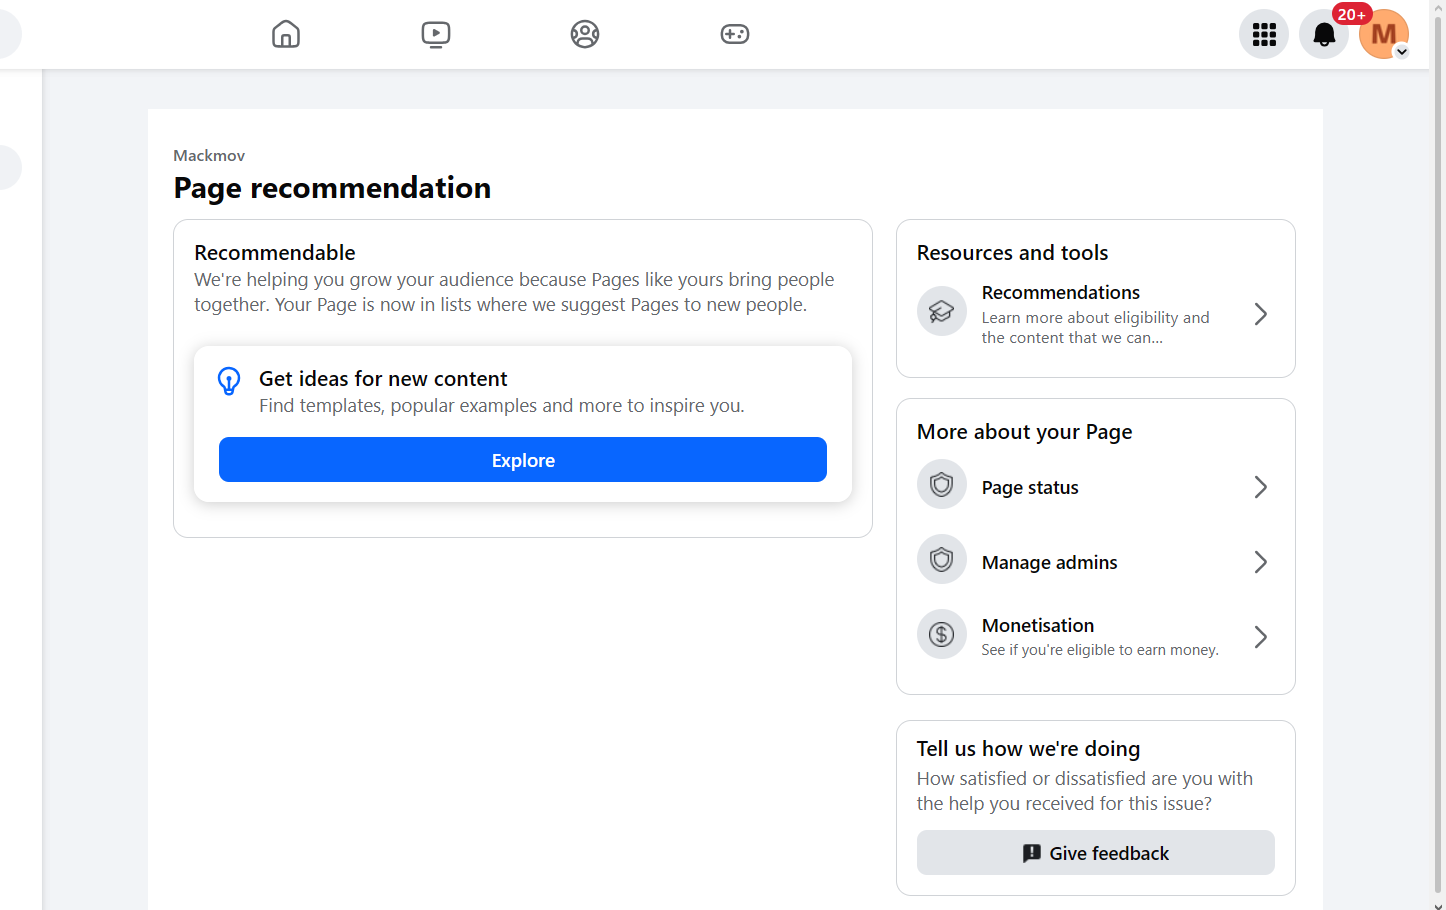1446x910 pixels.
Task: Open the Video tab icon
Action: [436, 34]
